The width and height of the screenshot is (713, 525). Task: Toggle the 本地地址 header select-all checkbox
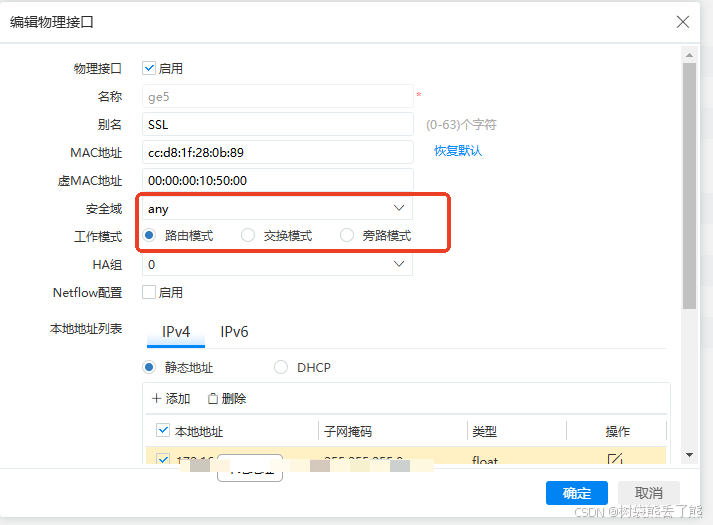(x=163, y=430)
